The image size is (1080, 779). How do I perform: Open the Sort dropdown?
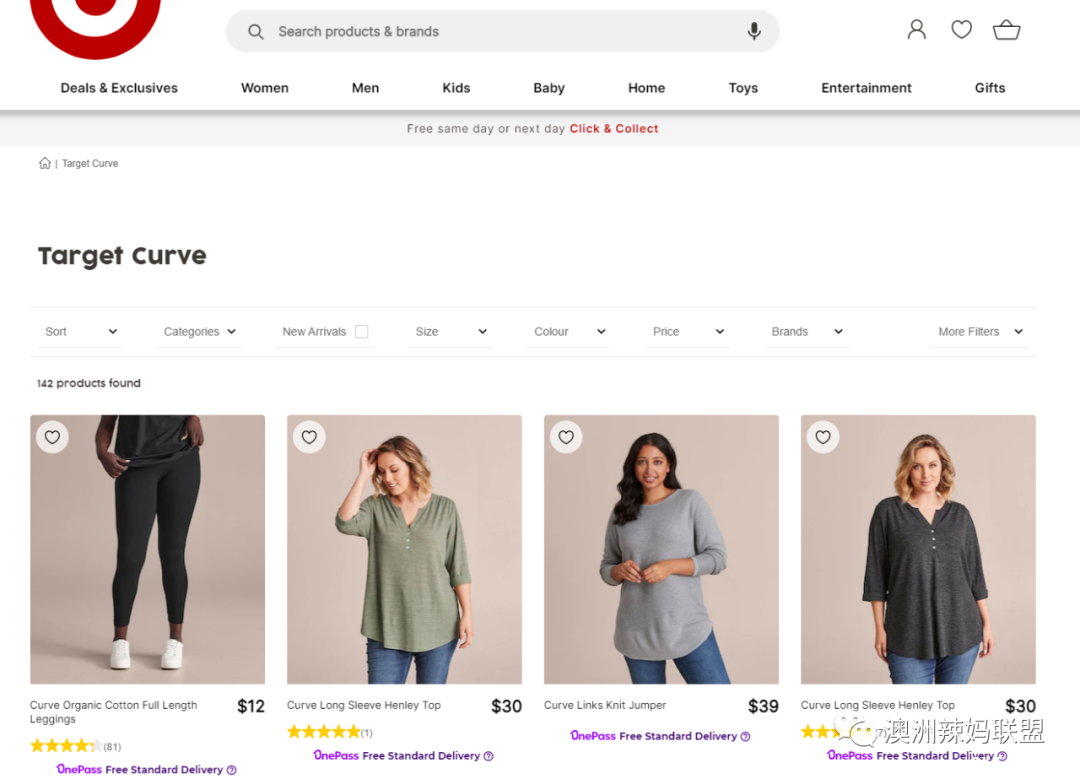tap(81, 331)
